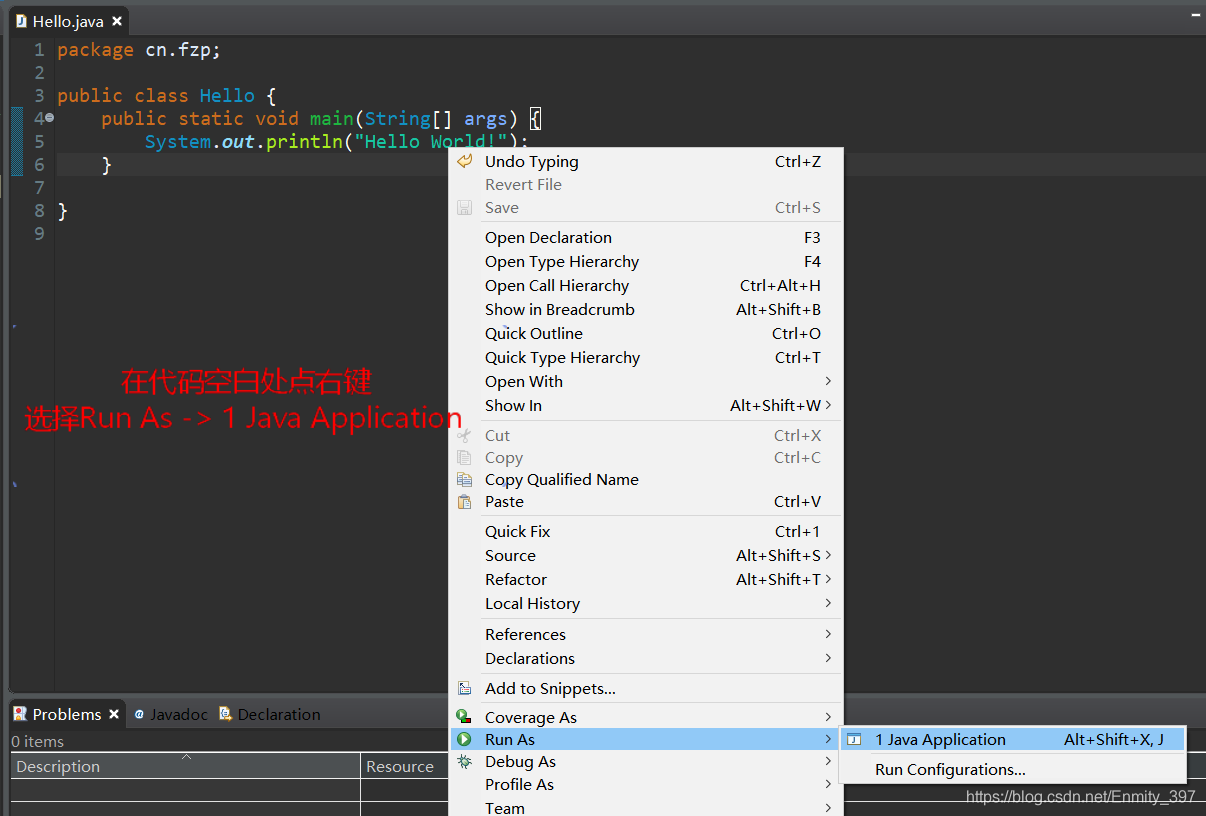Click the Coverage As icon
1206x816 pixels.
464,717
